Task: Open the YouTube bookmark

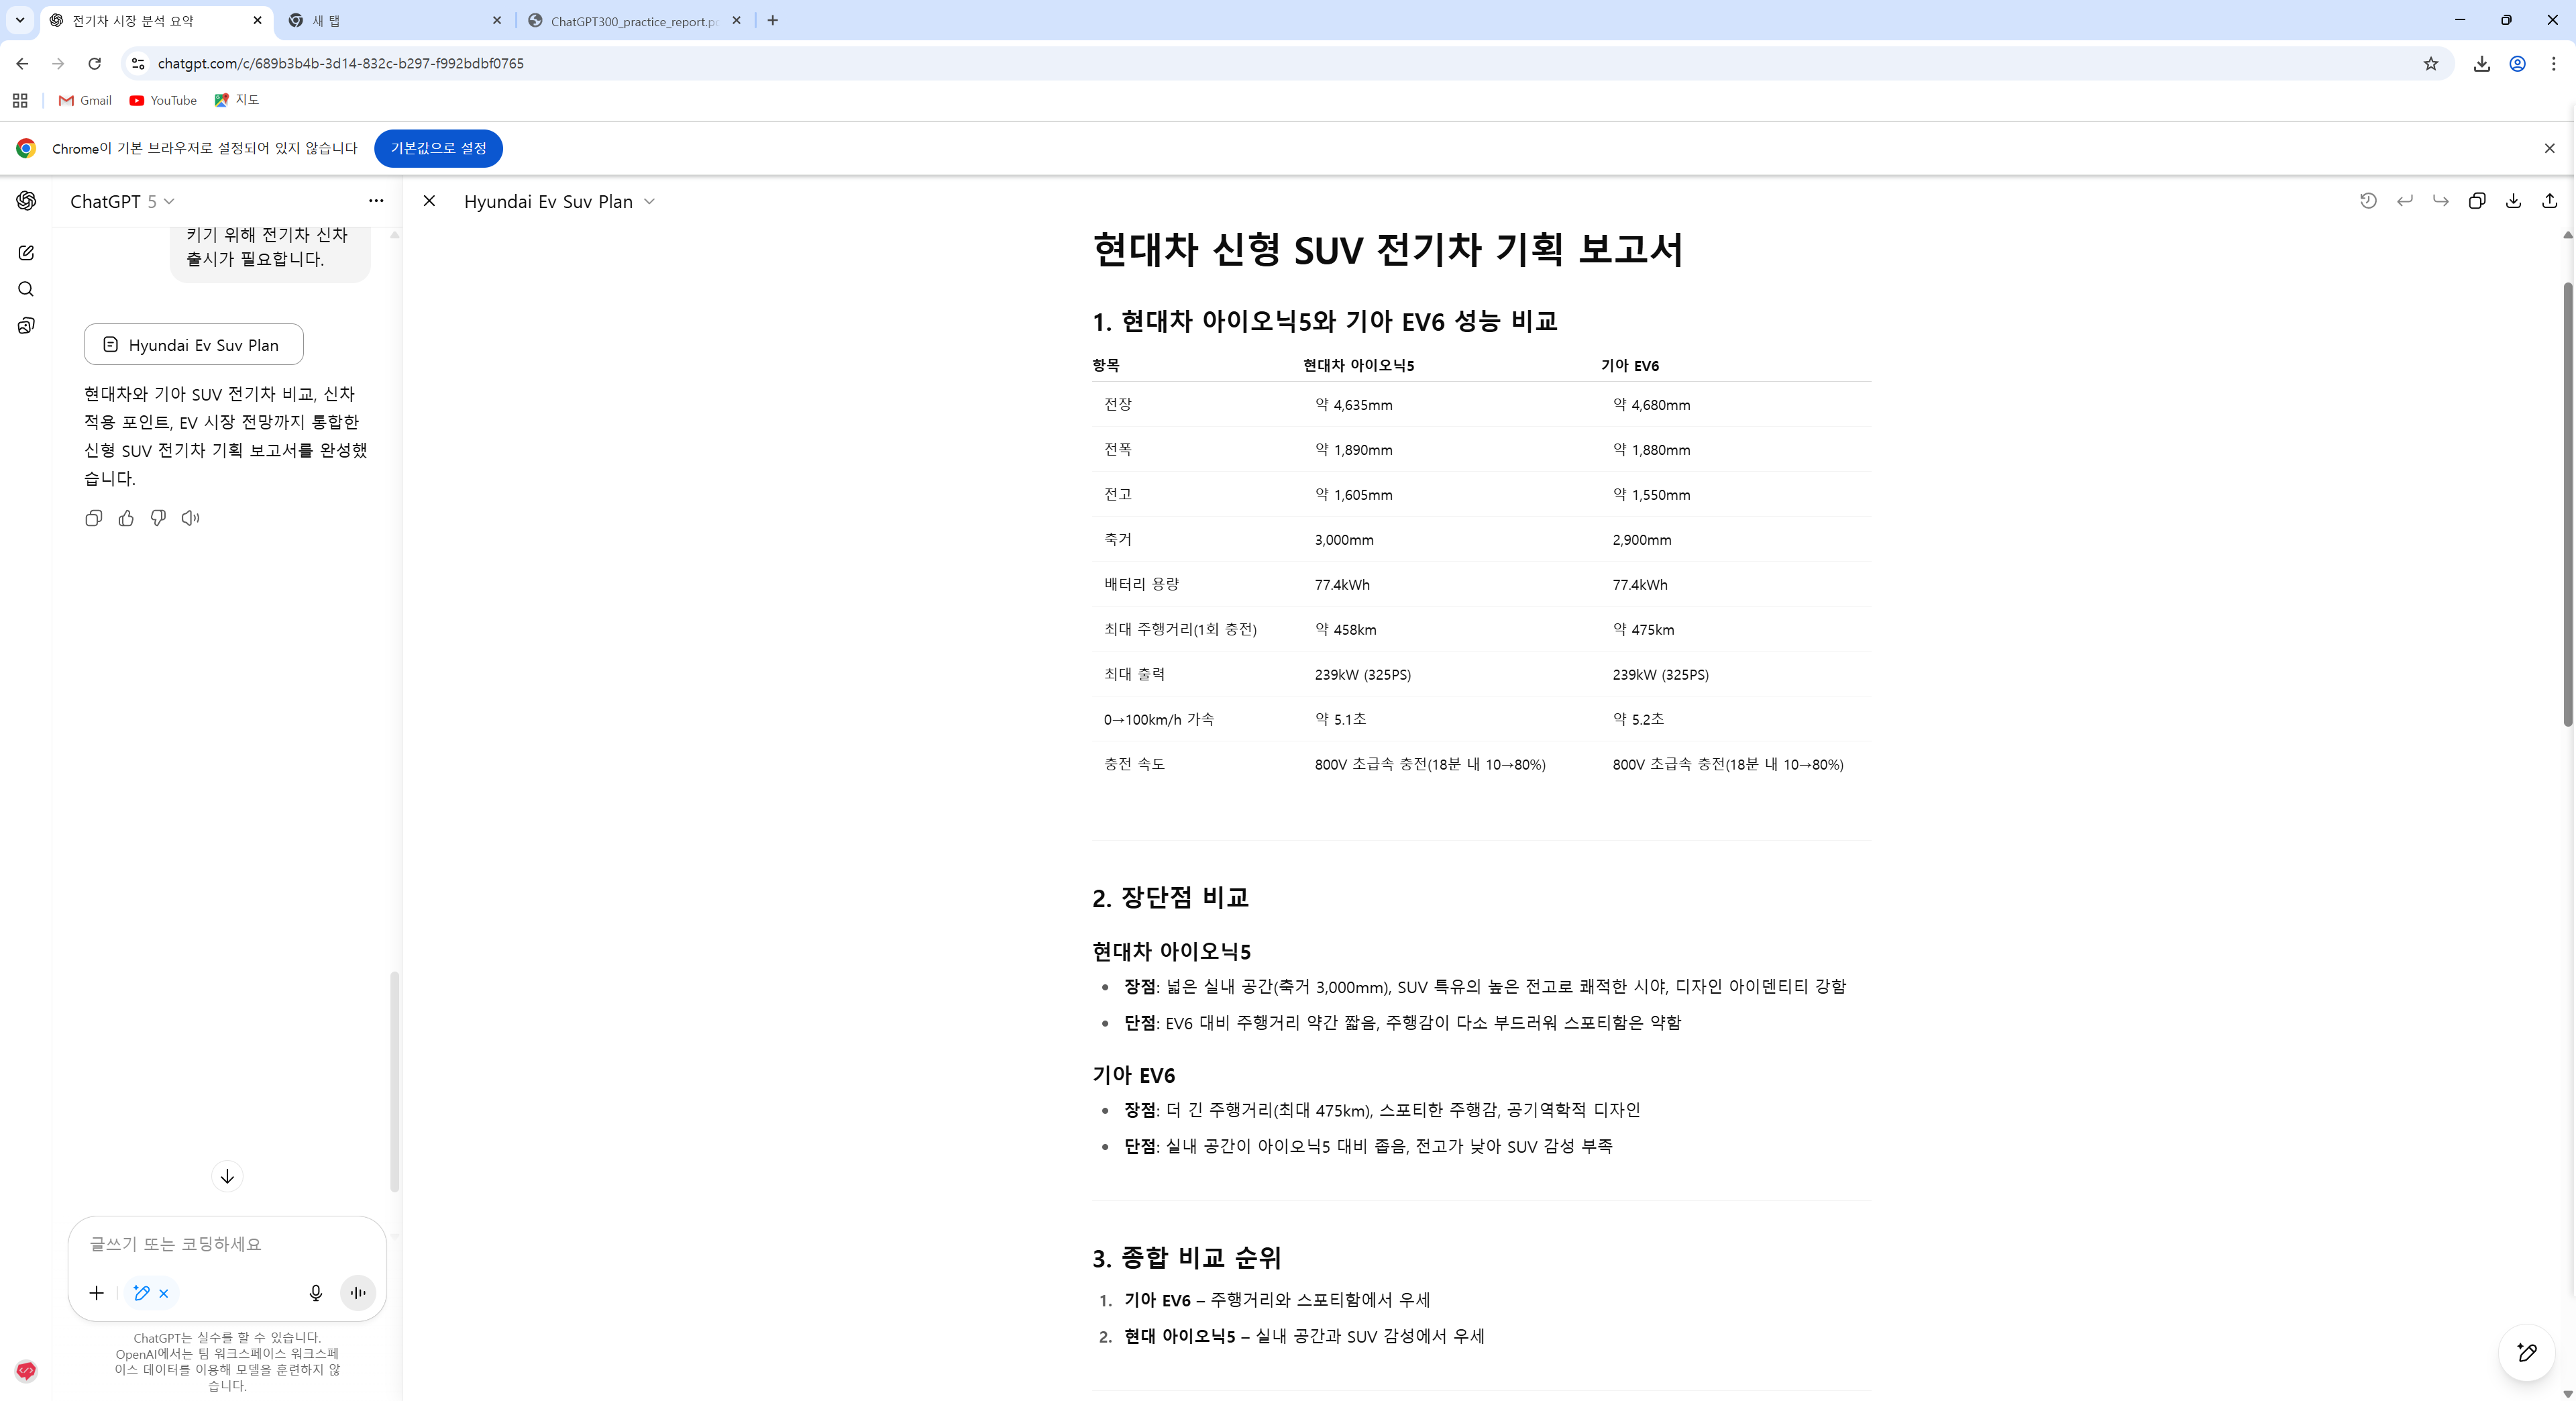Action: coord(163,100)
